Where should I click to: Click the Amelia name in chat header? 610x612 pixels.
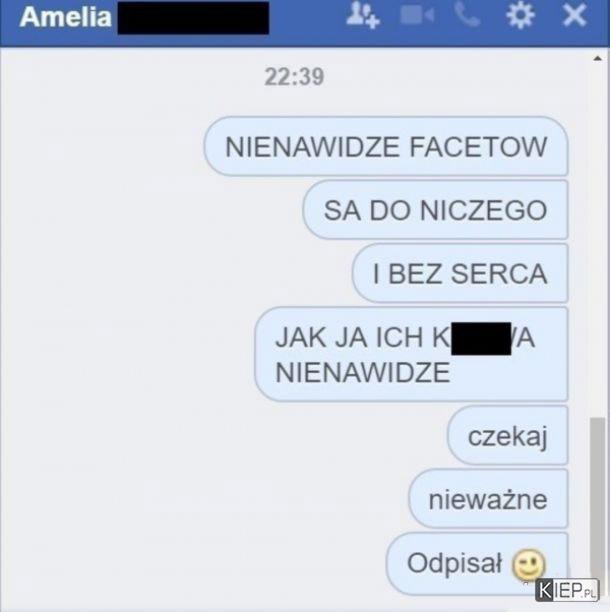[66, 17]
